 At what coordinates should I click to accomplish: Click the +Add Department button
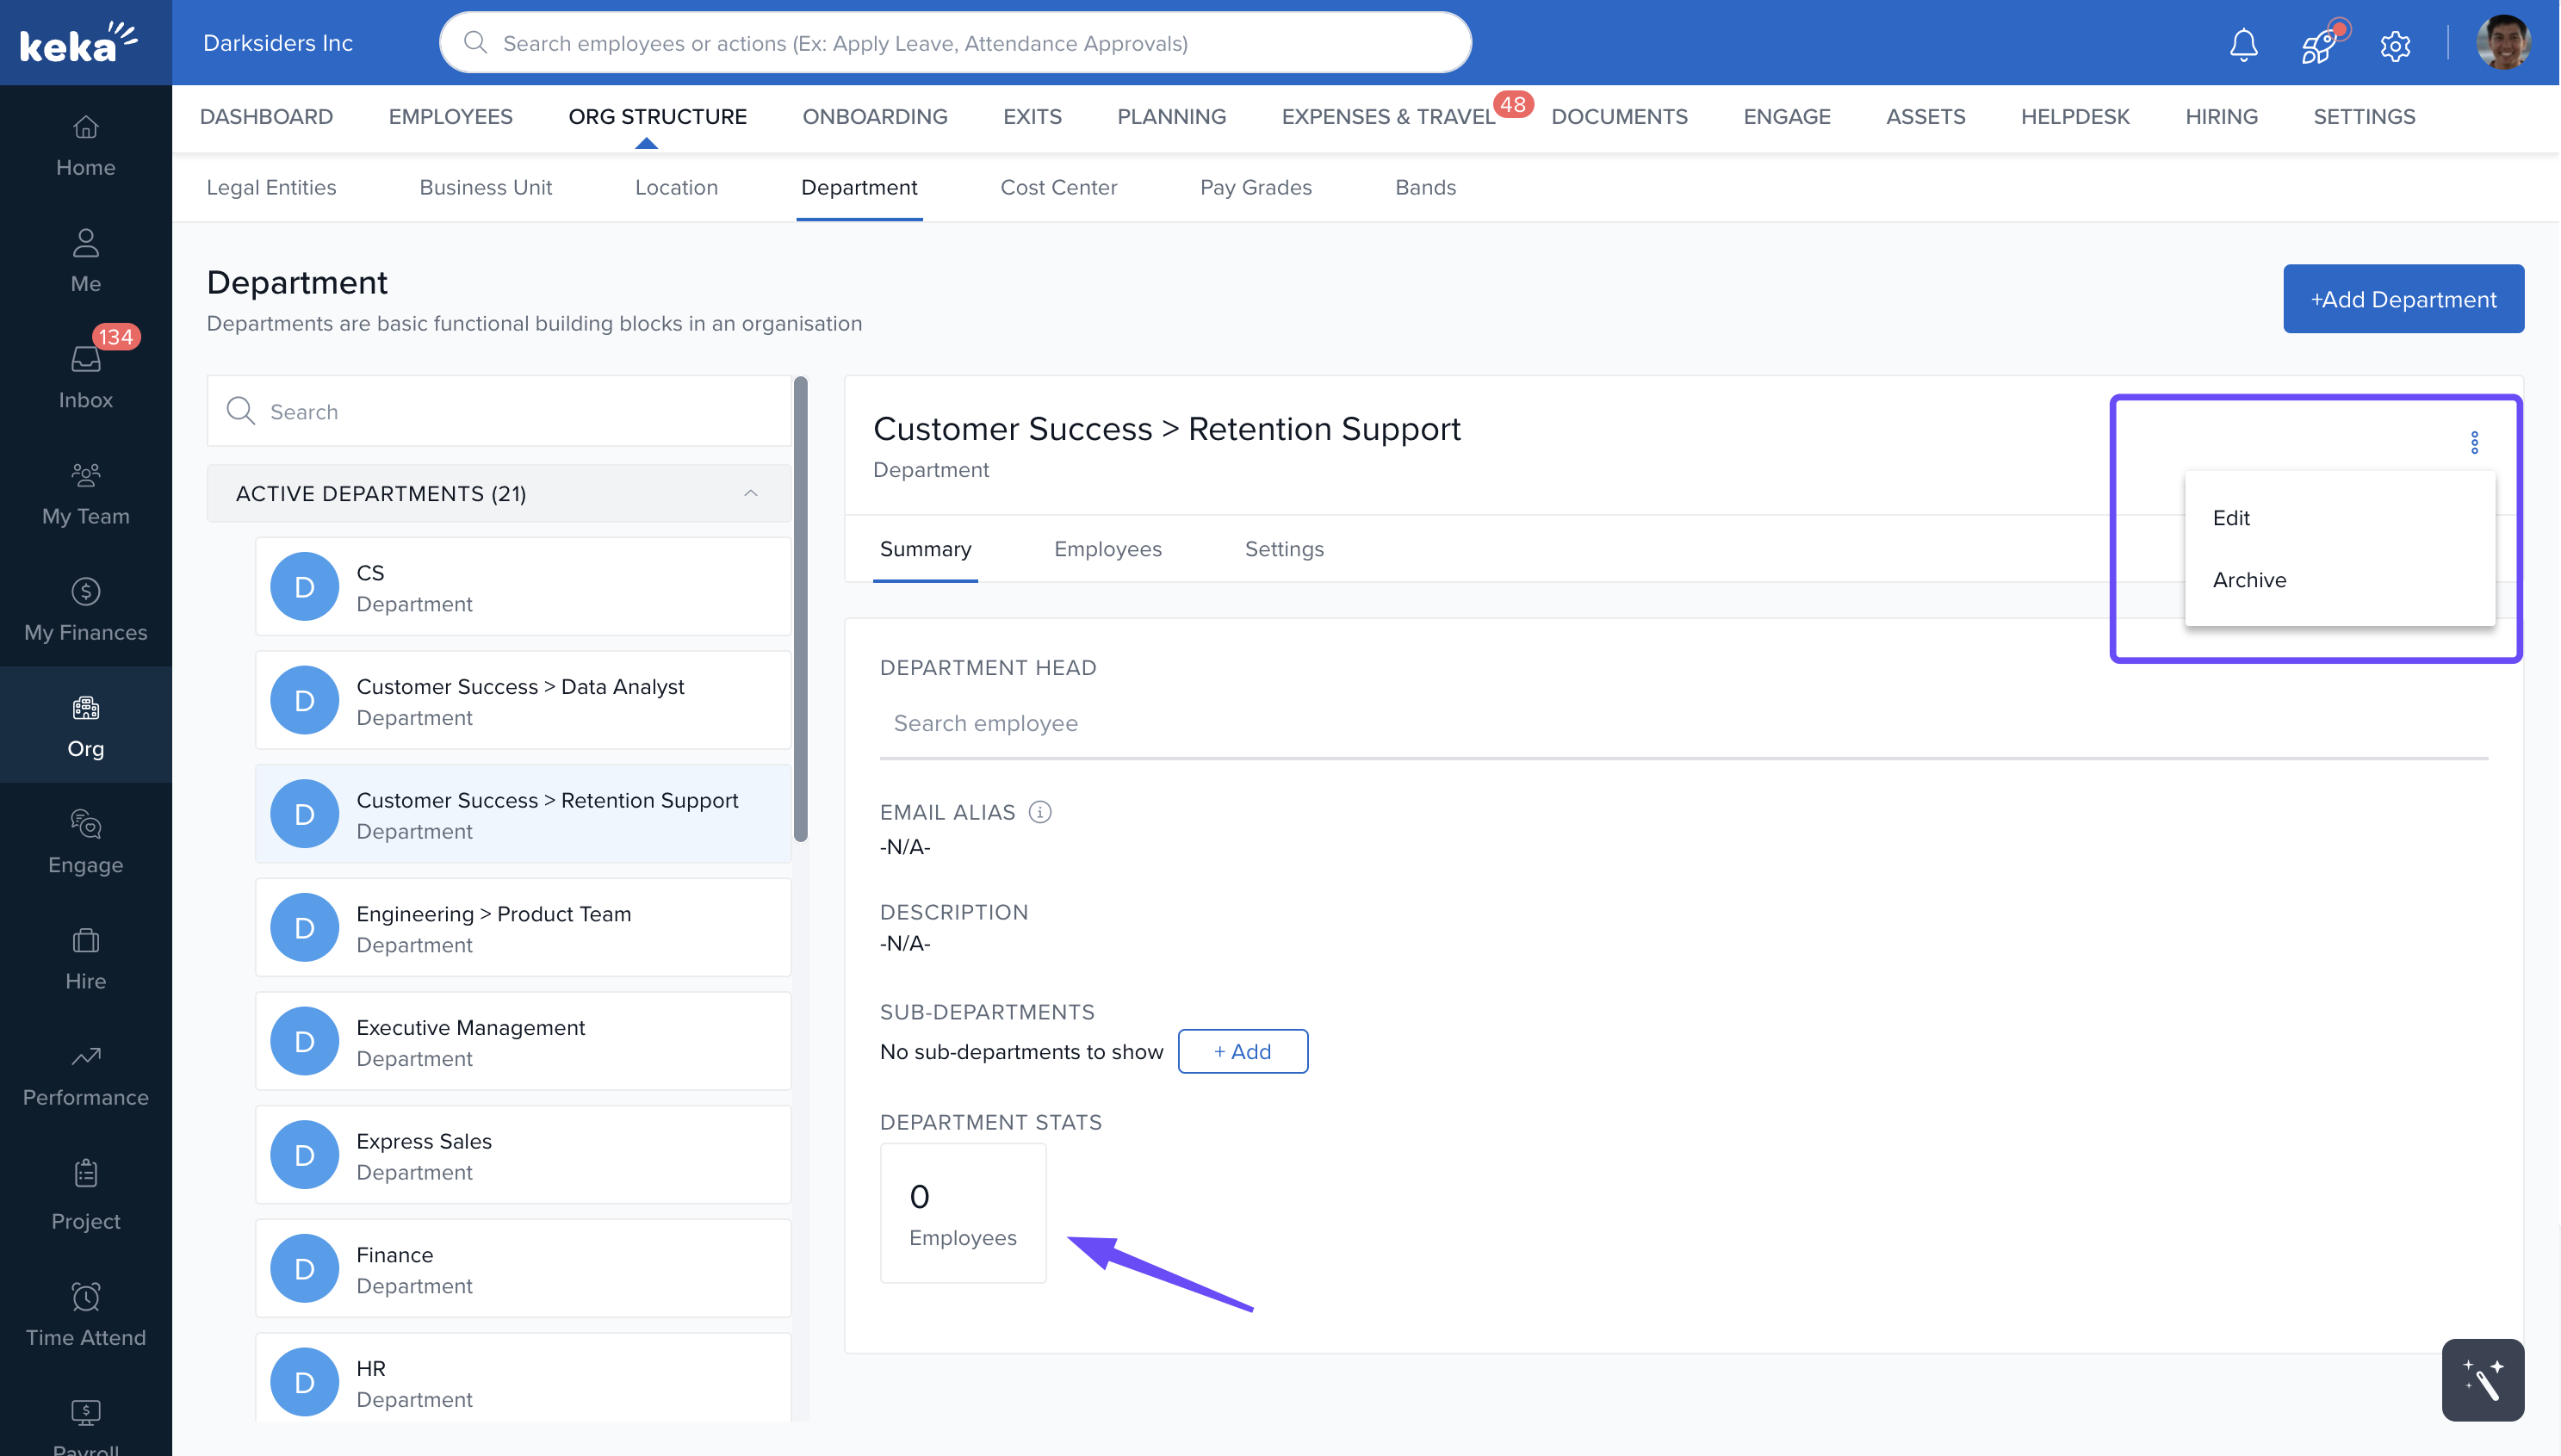(x=2402, y=299)
